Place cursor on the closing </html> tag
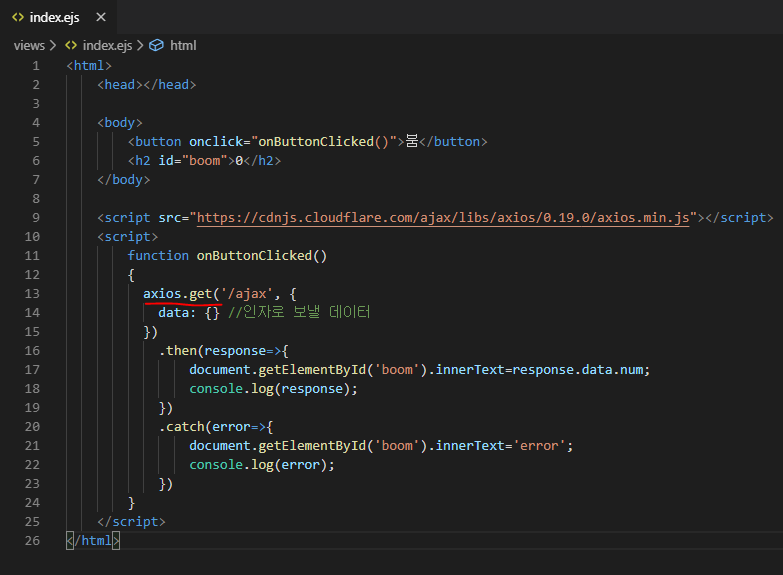The height and width of the screenshot is (575, 783). tap(93, 540)
